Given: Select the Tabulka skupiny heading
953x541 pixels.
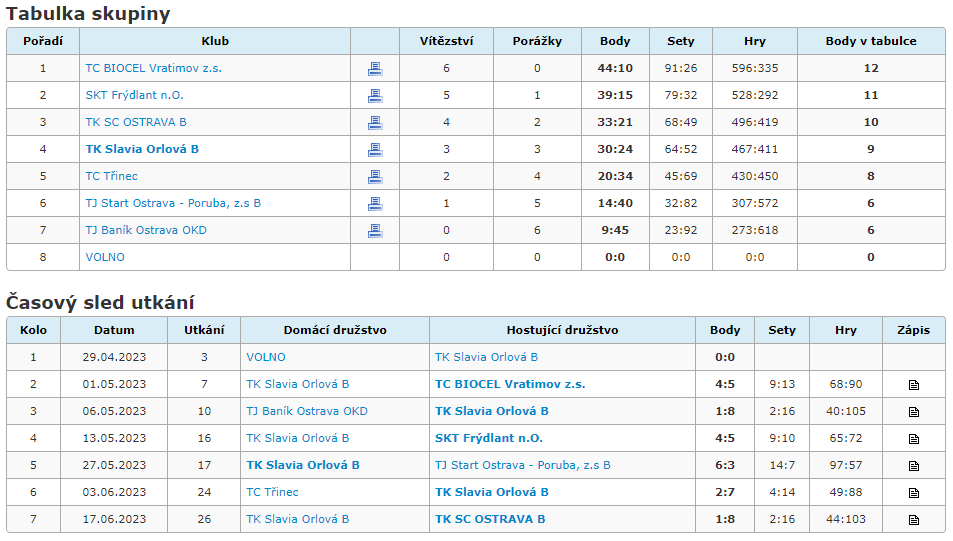Looking at the screenshot, I should pyautogui.click(x=88, y=14).
